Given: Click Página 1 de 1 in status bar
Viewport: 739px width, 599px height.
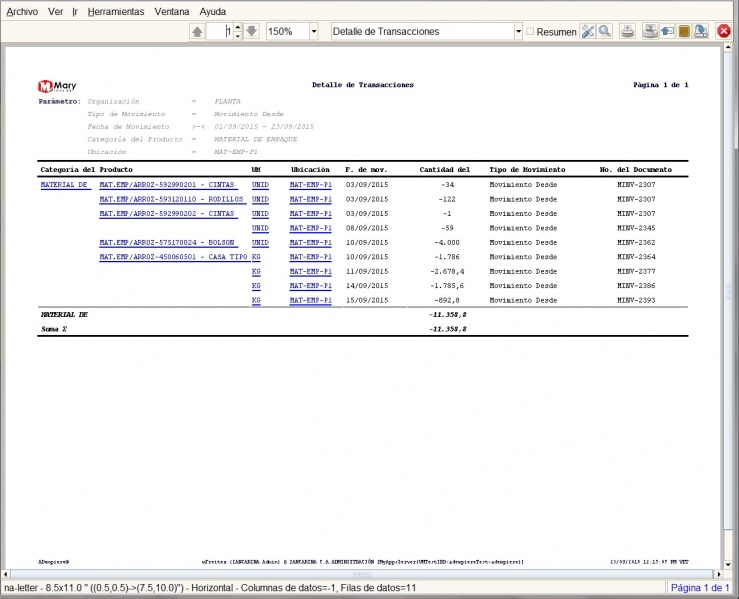Looking at the screenshot, I should tap(700, 588).
